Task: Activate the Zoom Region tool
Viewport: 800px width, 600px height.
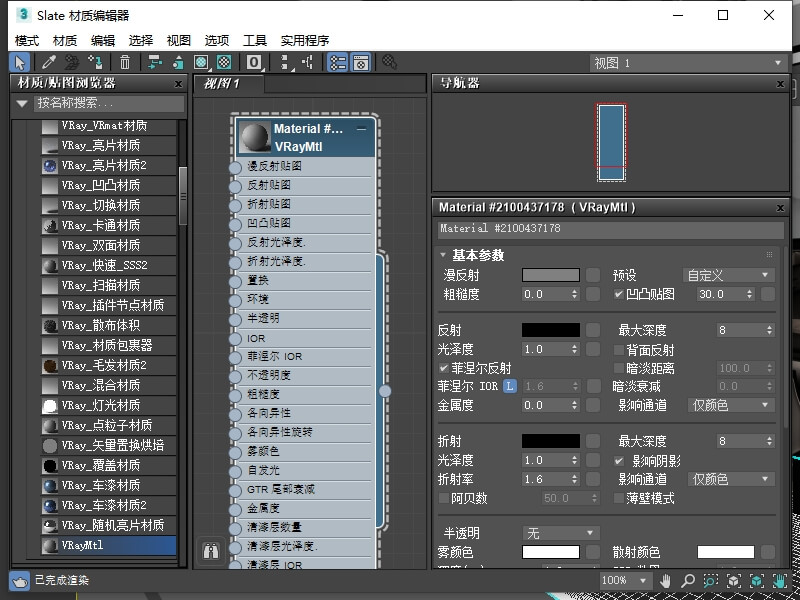Action: point(711,581)
